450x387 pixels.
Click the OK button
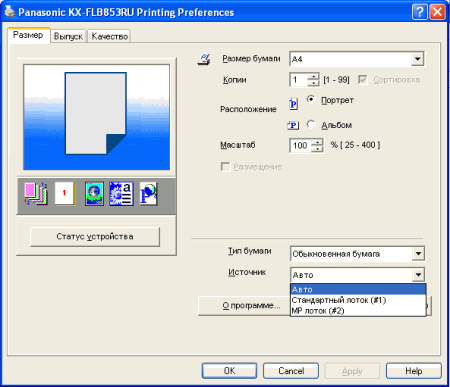[x=229, y=371]
